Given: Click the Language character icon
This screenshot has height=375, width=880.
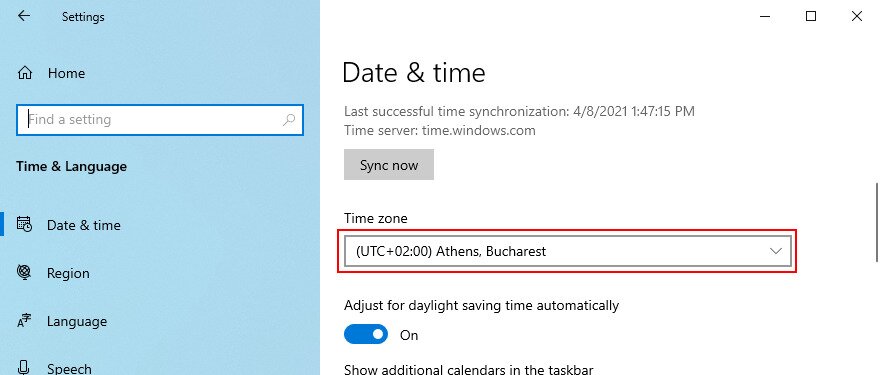Looking at the screenshot, I should [x=25, y=321].
